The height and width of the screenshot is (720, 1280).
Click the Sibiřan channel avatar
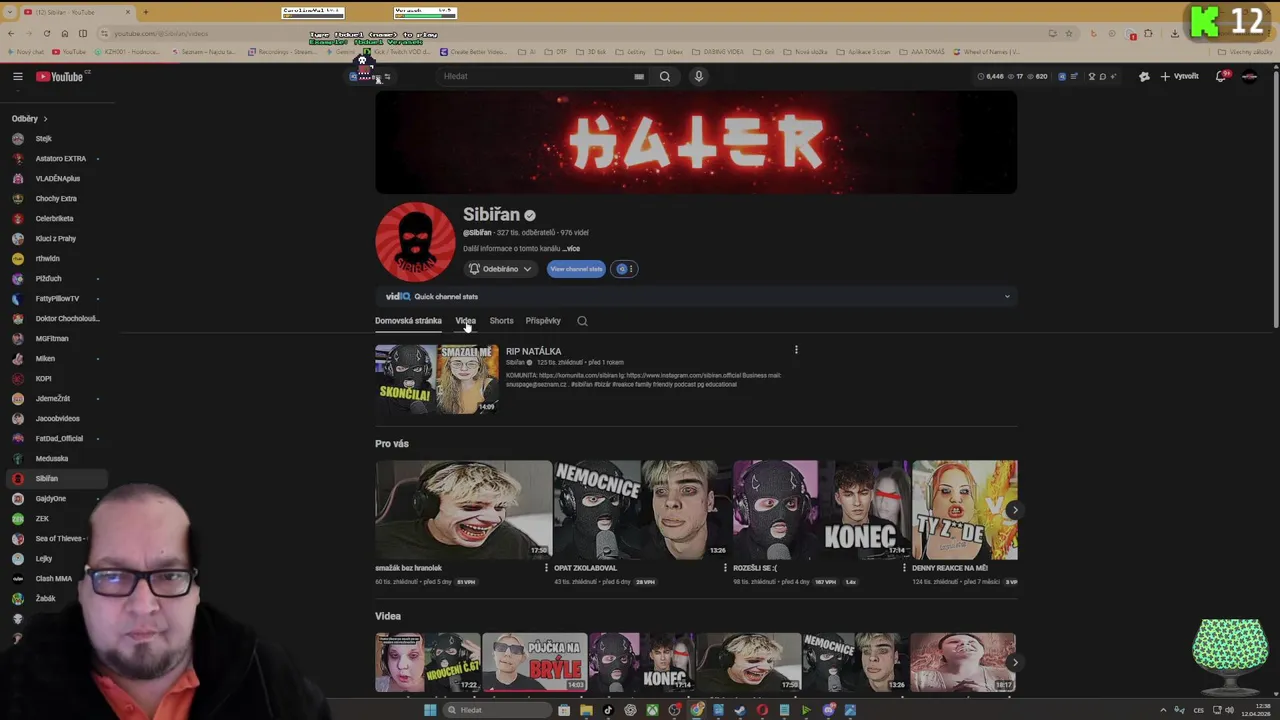click(415, 241)
